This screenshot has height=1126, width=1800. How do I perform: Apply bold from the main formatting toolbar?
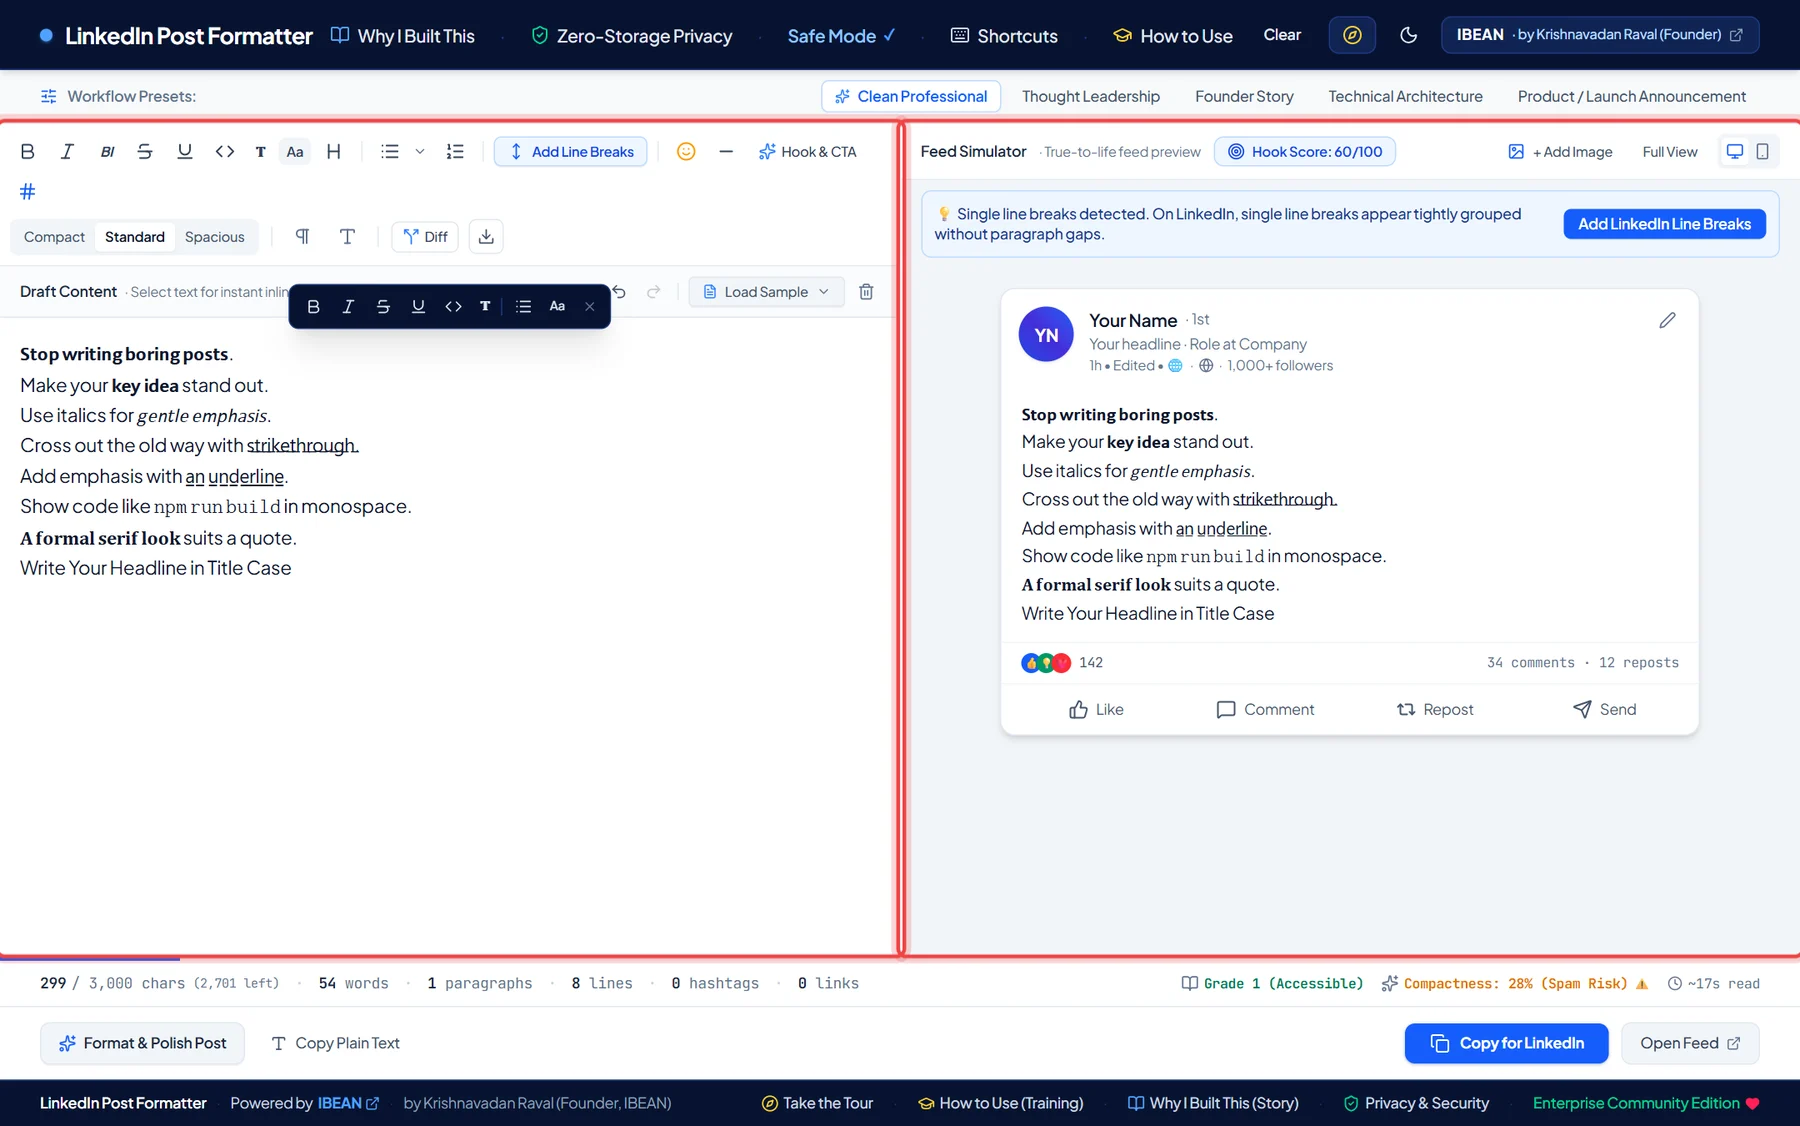click(x=28, y=152)
